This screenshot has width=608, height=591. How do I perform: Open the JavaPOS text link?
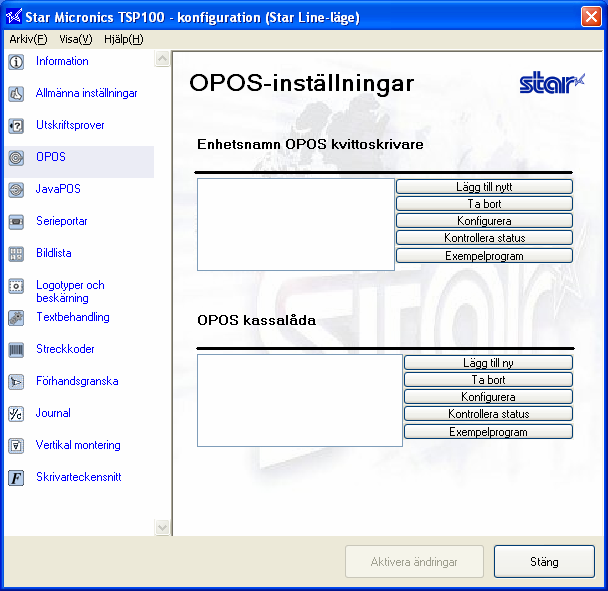pos(58,189)
